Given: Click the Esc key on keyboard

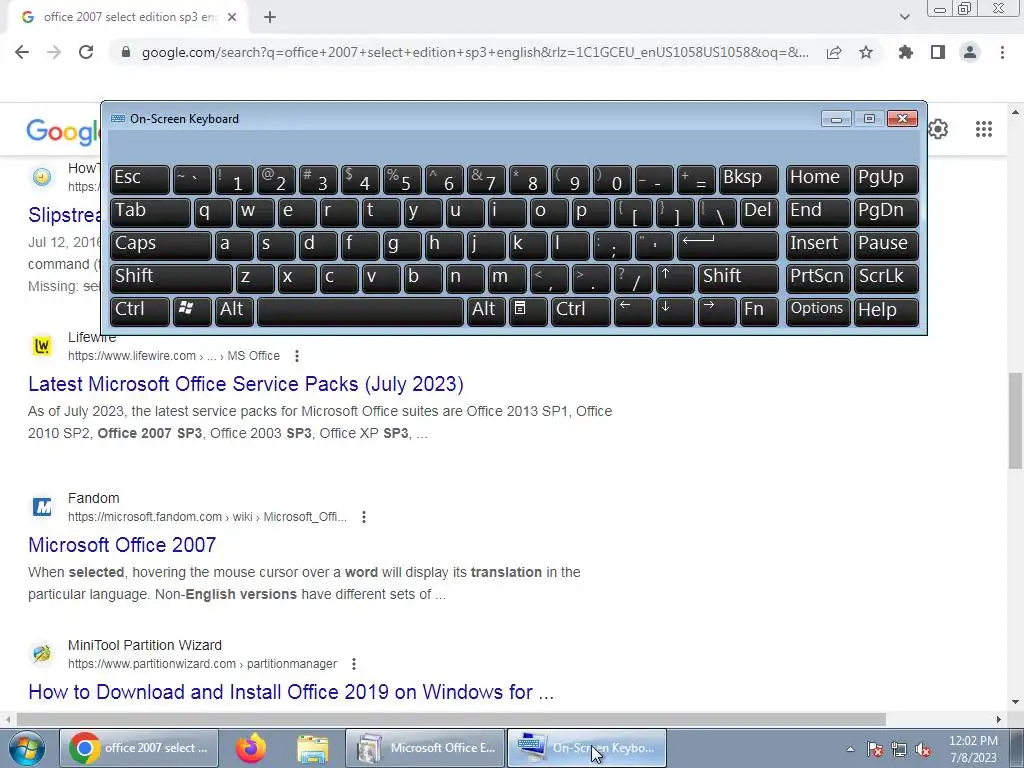Looking at the screenshot, I should tap(140, 180).
